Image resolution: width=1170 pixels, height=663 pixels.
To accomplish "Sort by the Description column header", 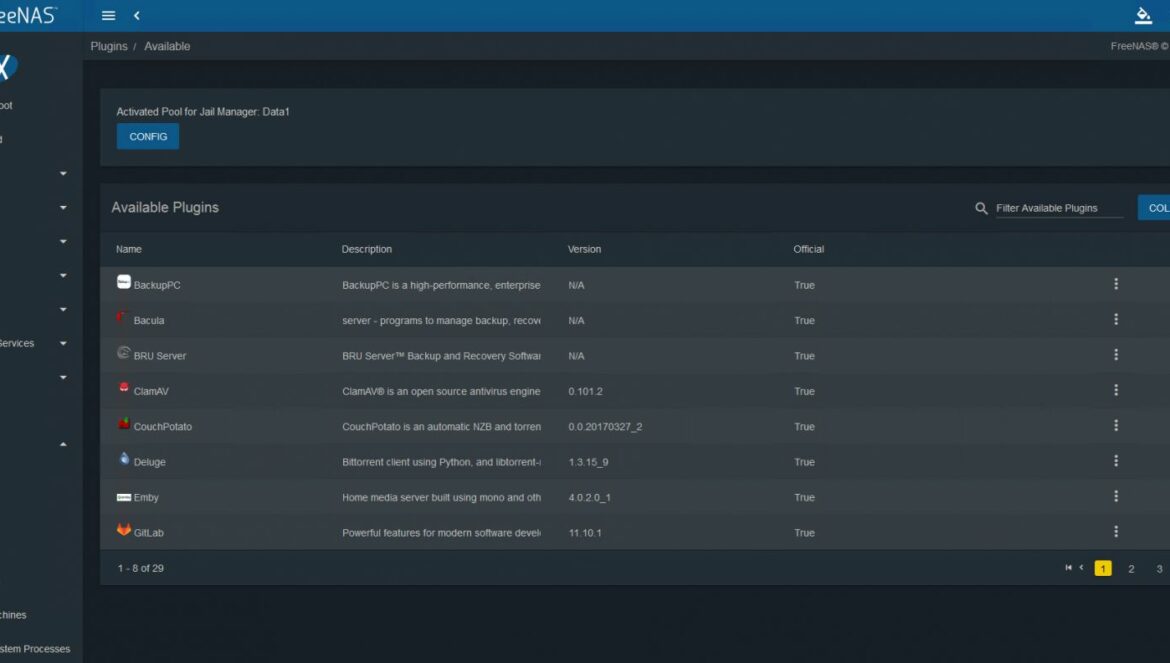I will tap(366, 249).
